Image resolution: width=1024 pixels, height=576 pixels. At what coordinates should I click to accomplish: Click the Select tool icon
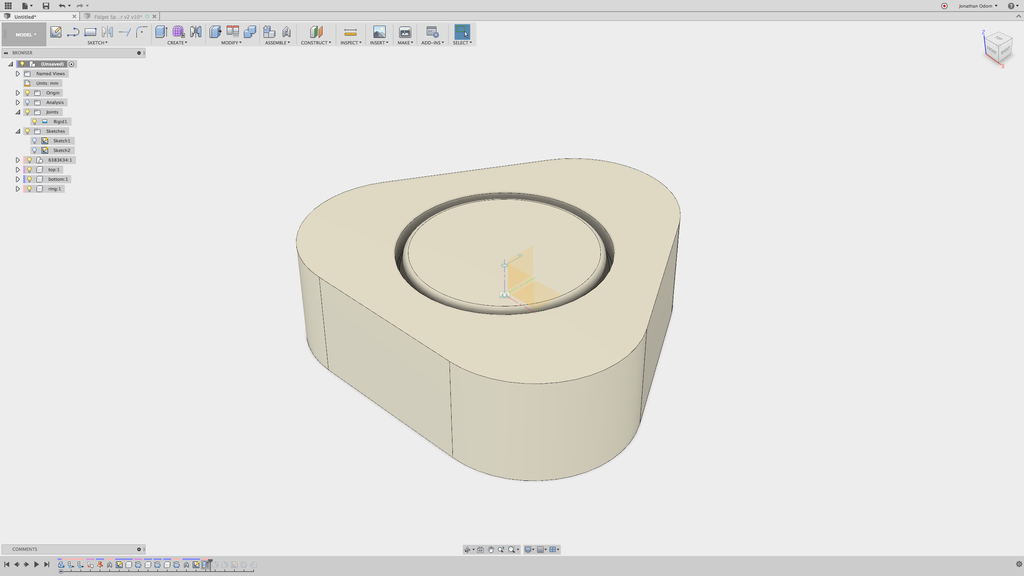tap(462, 31)
